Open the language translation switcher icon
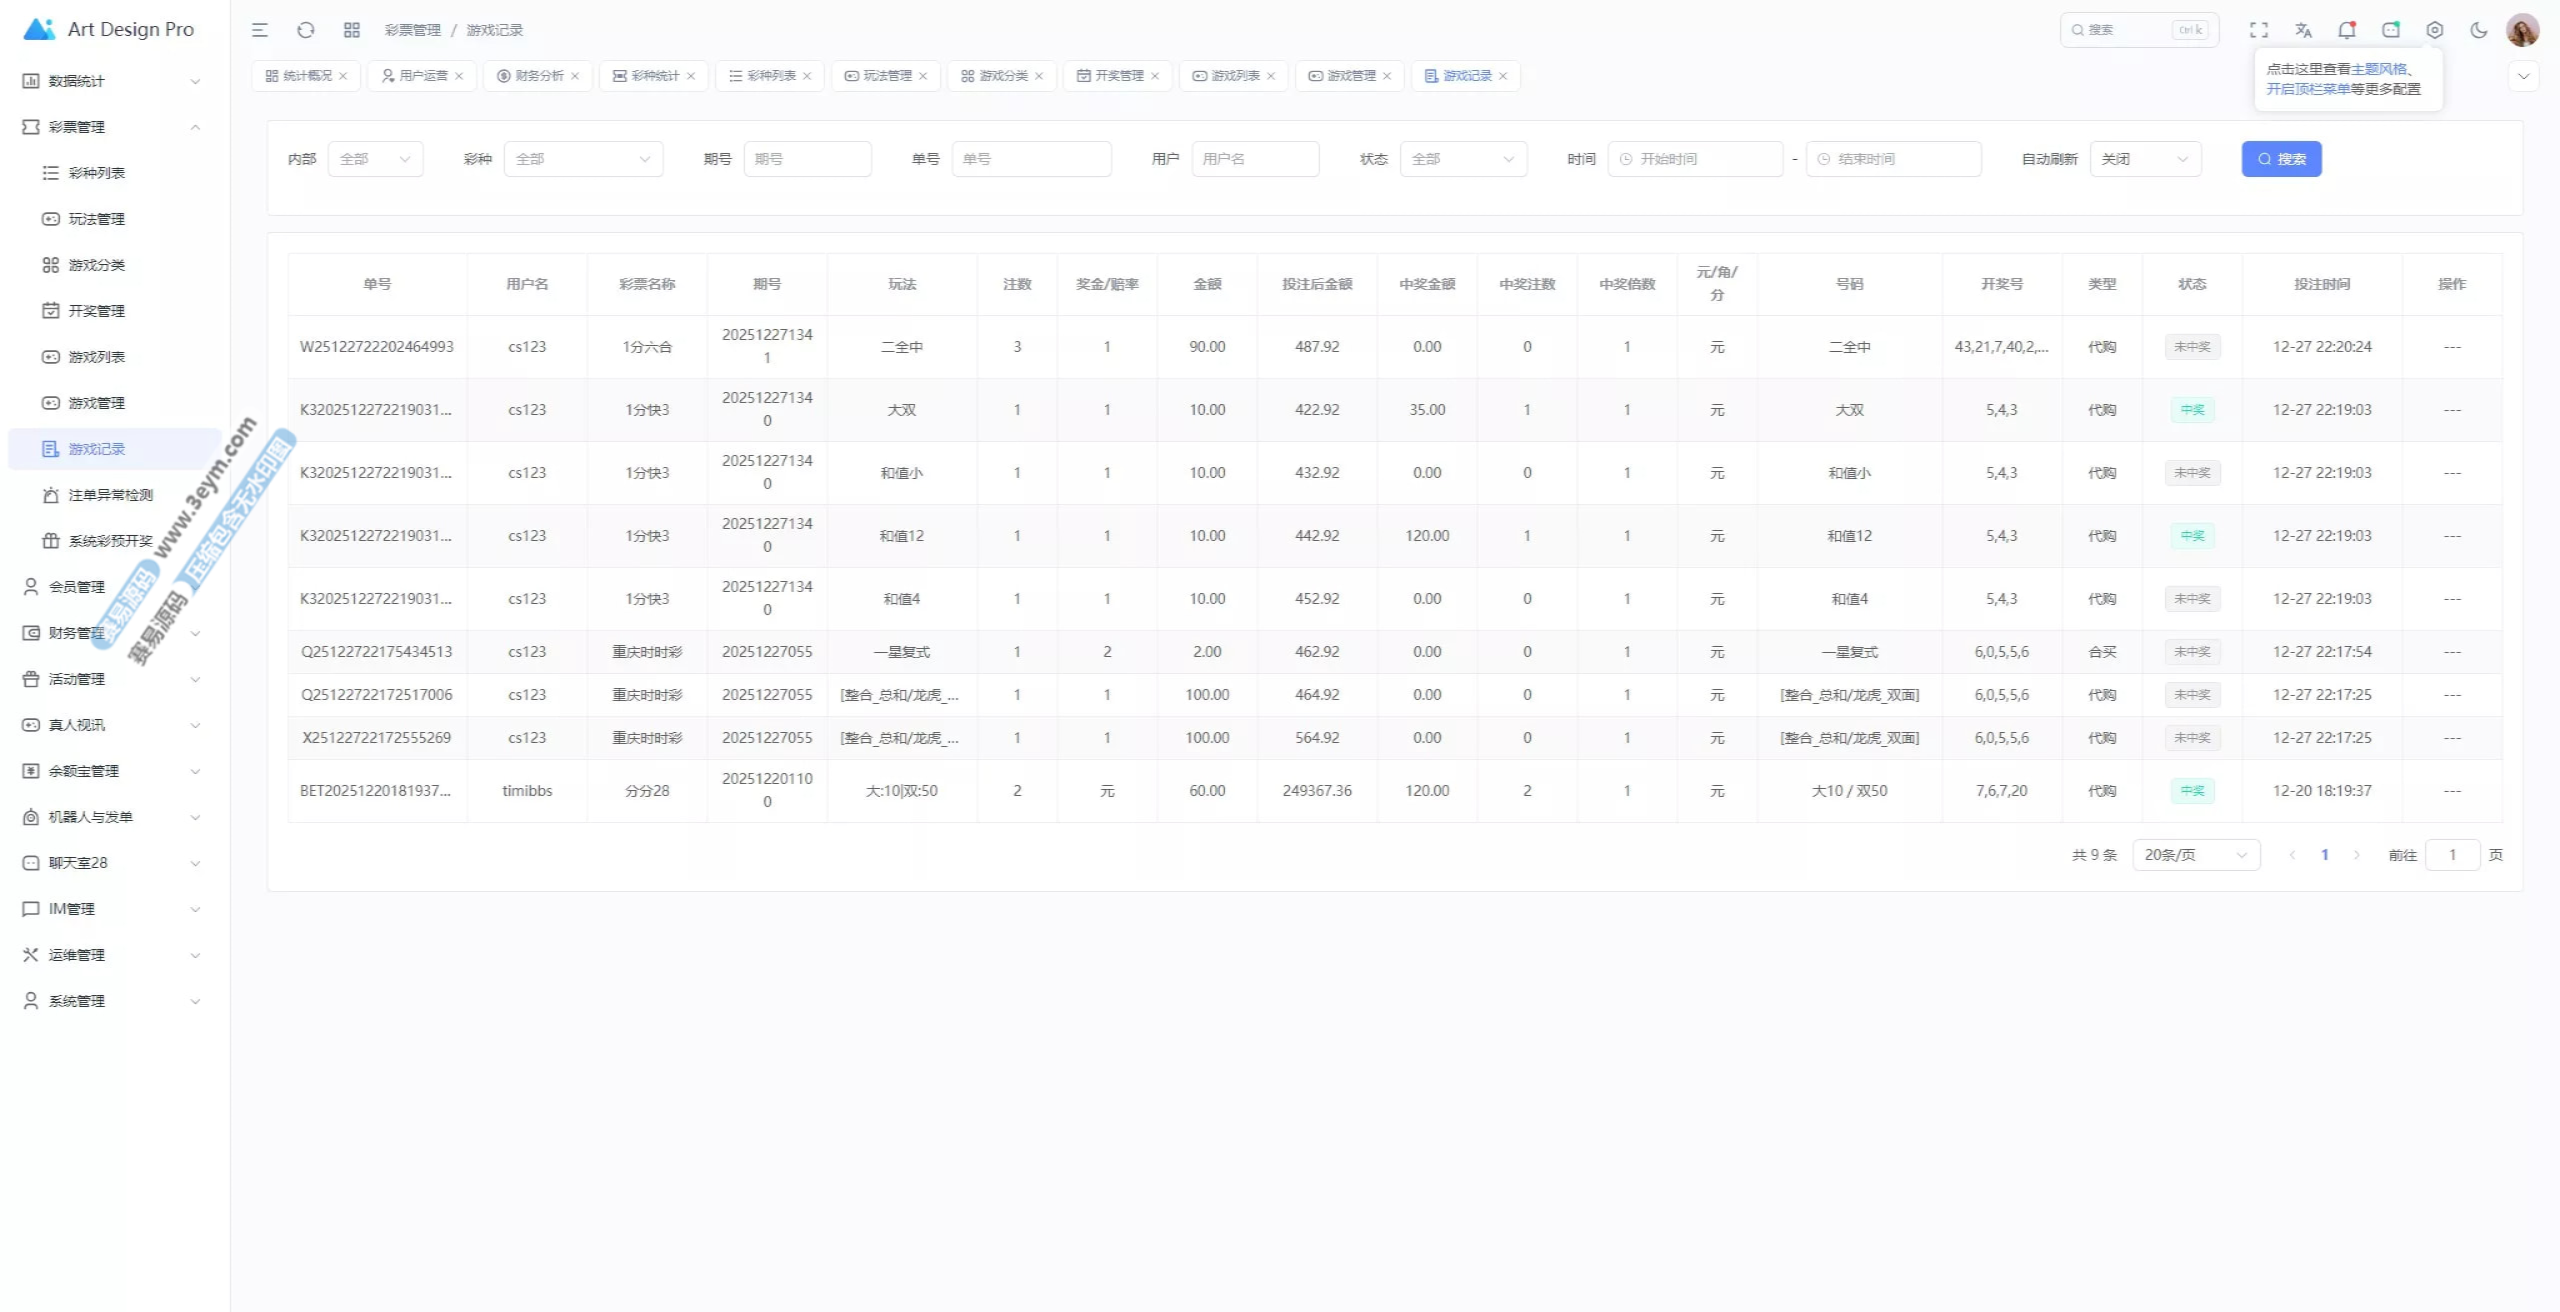This screenshot has width=2560, height=1312. (x=2303, y=30)
